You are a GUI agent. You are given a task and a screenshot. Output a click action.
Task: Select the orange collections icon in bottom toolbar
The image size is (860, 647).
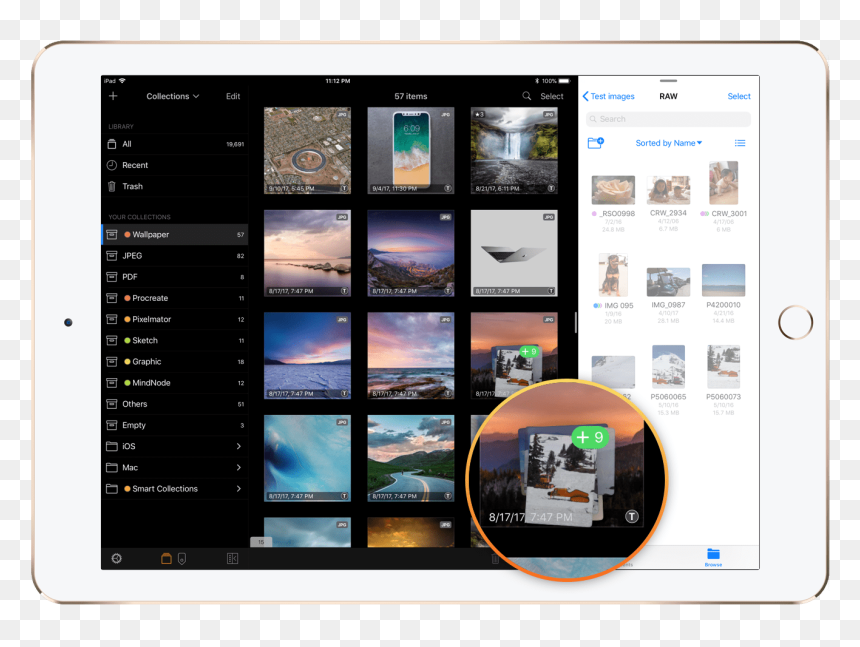pyautogui.click(x=166, y=558)
